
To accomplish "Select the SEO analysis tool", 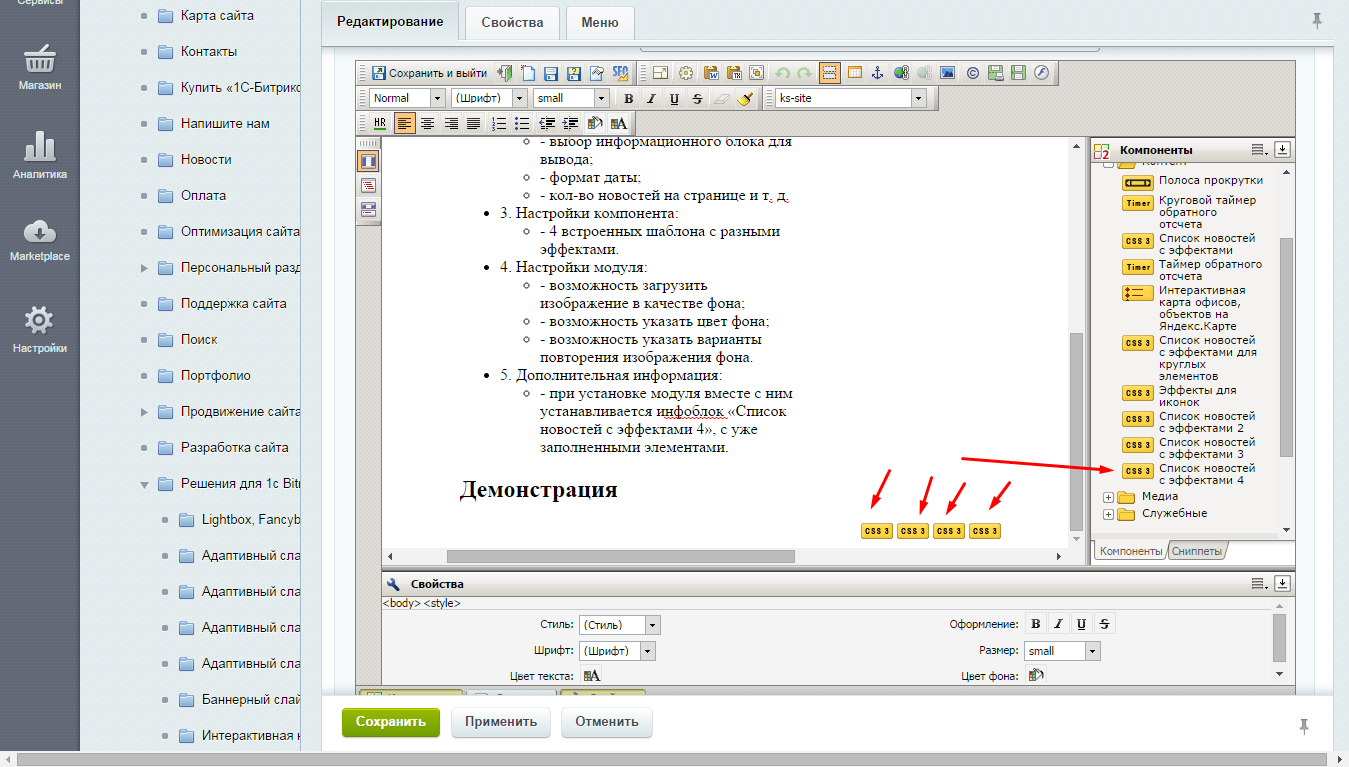I will pyautogui.click(x=621, y=72).
